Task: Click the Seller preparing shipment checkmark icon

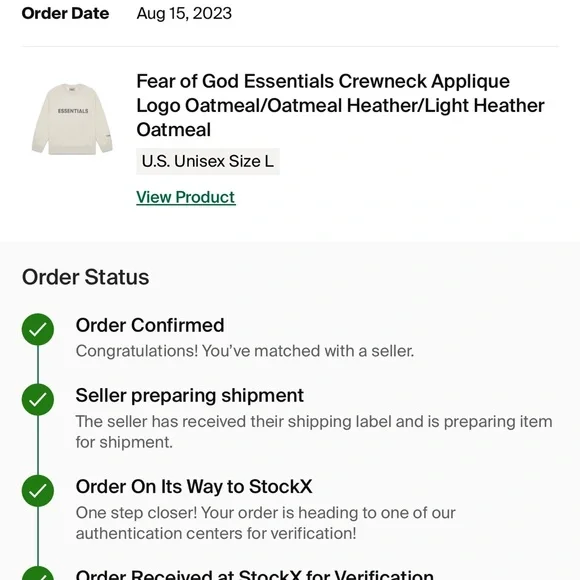Action: point(38,399)
